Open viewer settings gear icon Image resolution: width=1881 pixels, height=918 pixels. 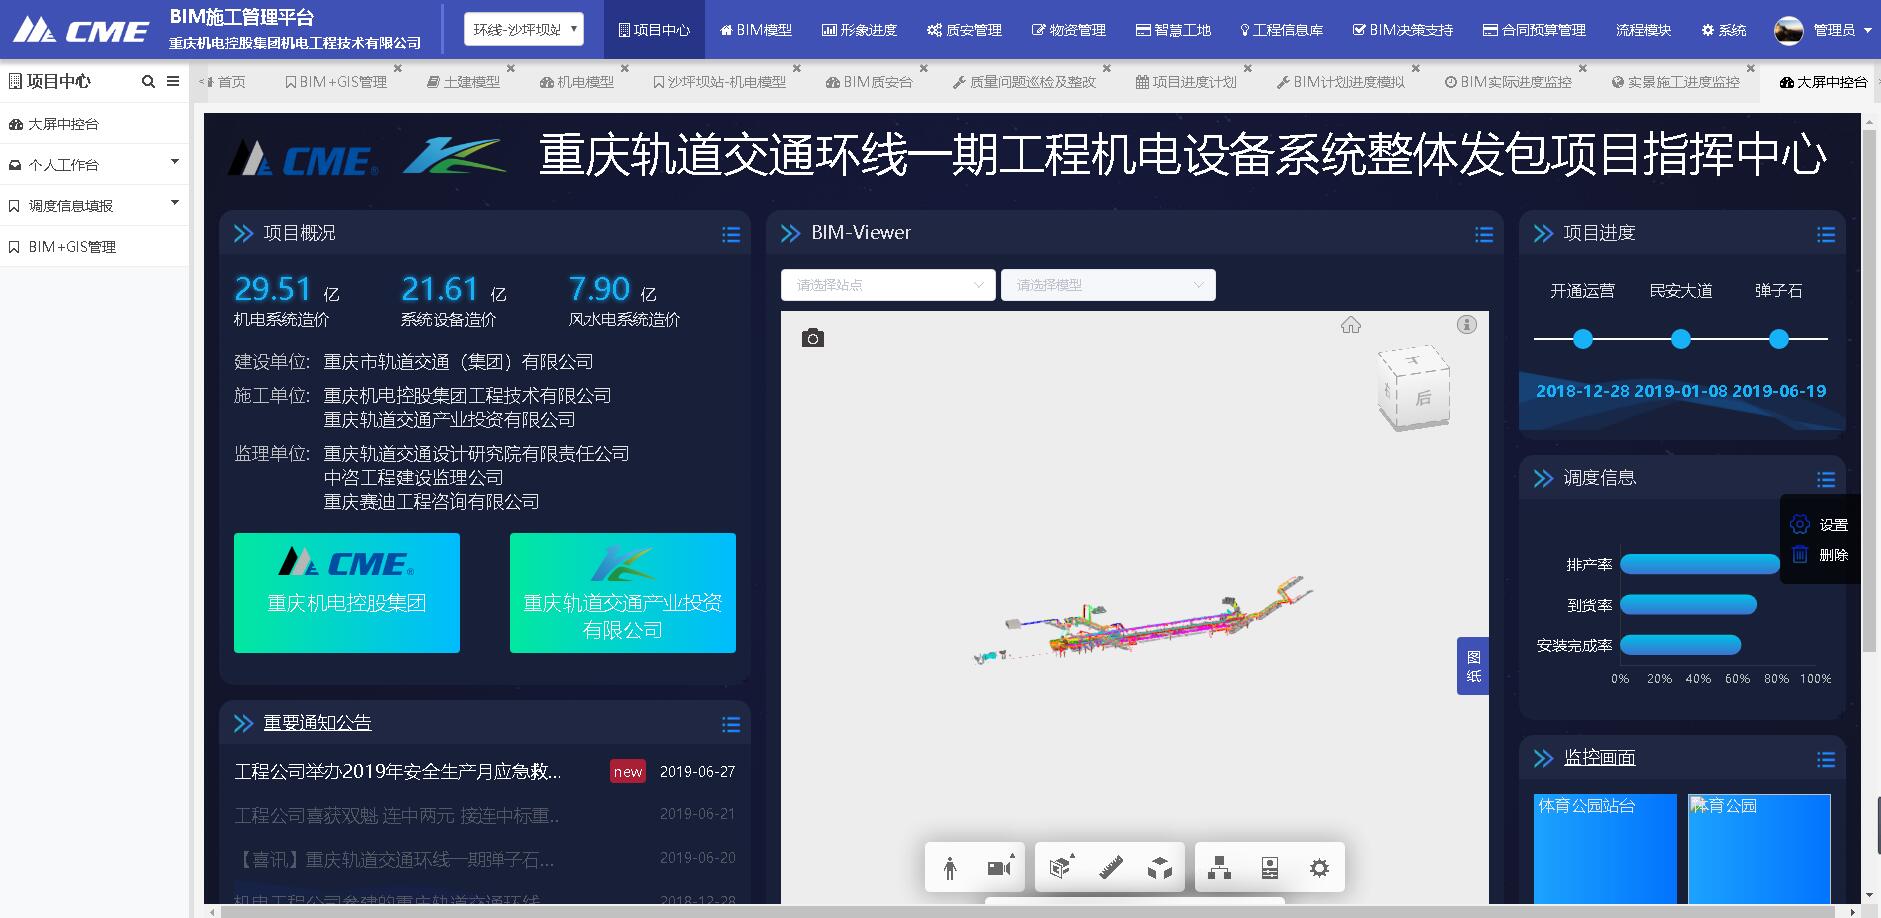pyautogui.click(x=1319, y=868)
